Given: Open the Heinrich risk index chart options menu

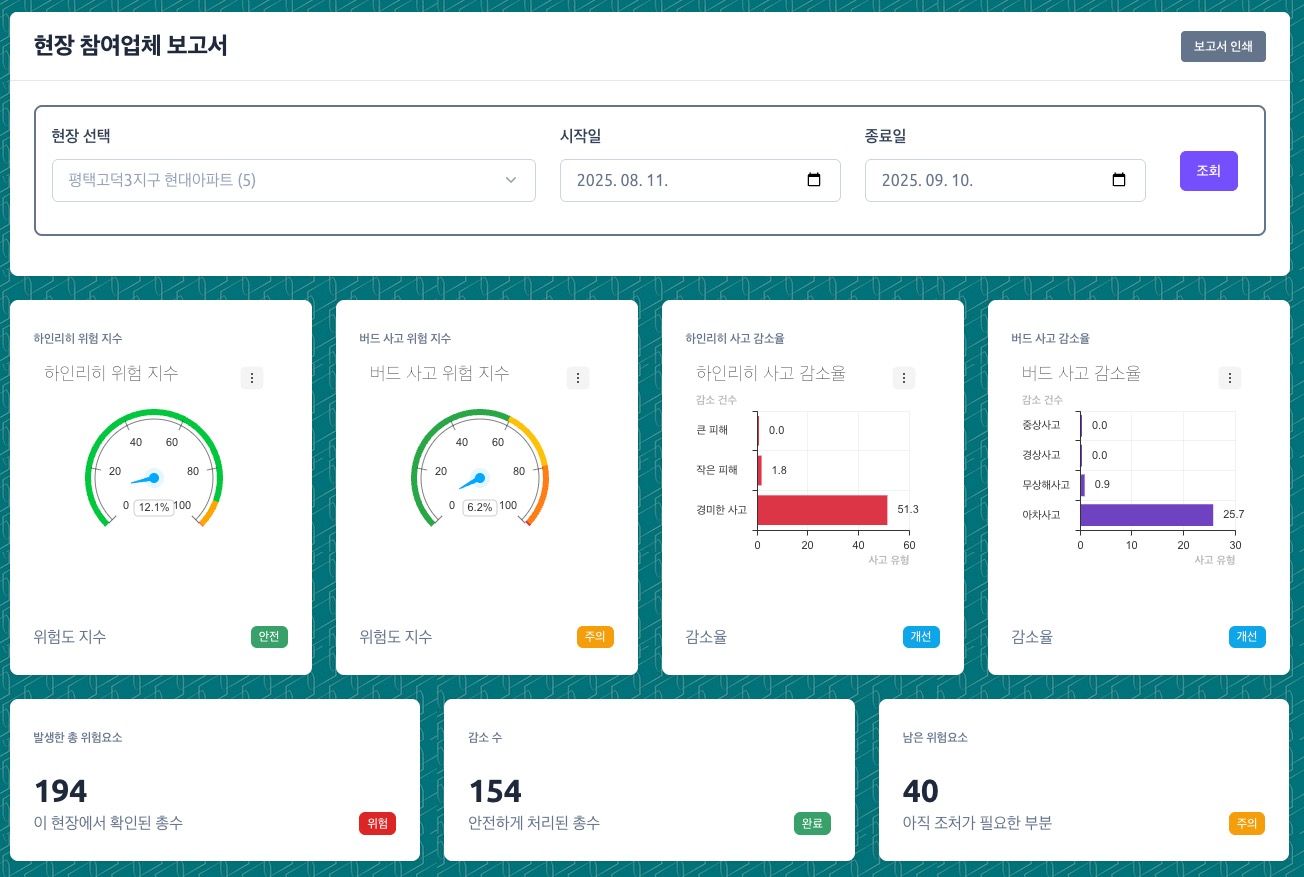Looking at the screenshot, I should [252, 378].
